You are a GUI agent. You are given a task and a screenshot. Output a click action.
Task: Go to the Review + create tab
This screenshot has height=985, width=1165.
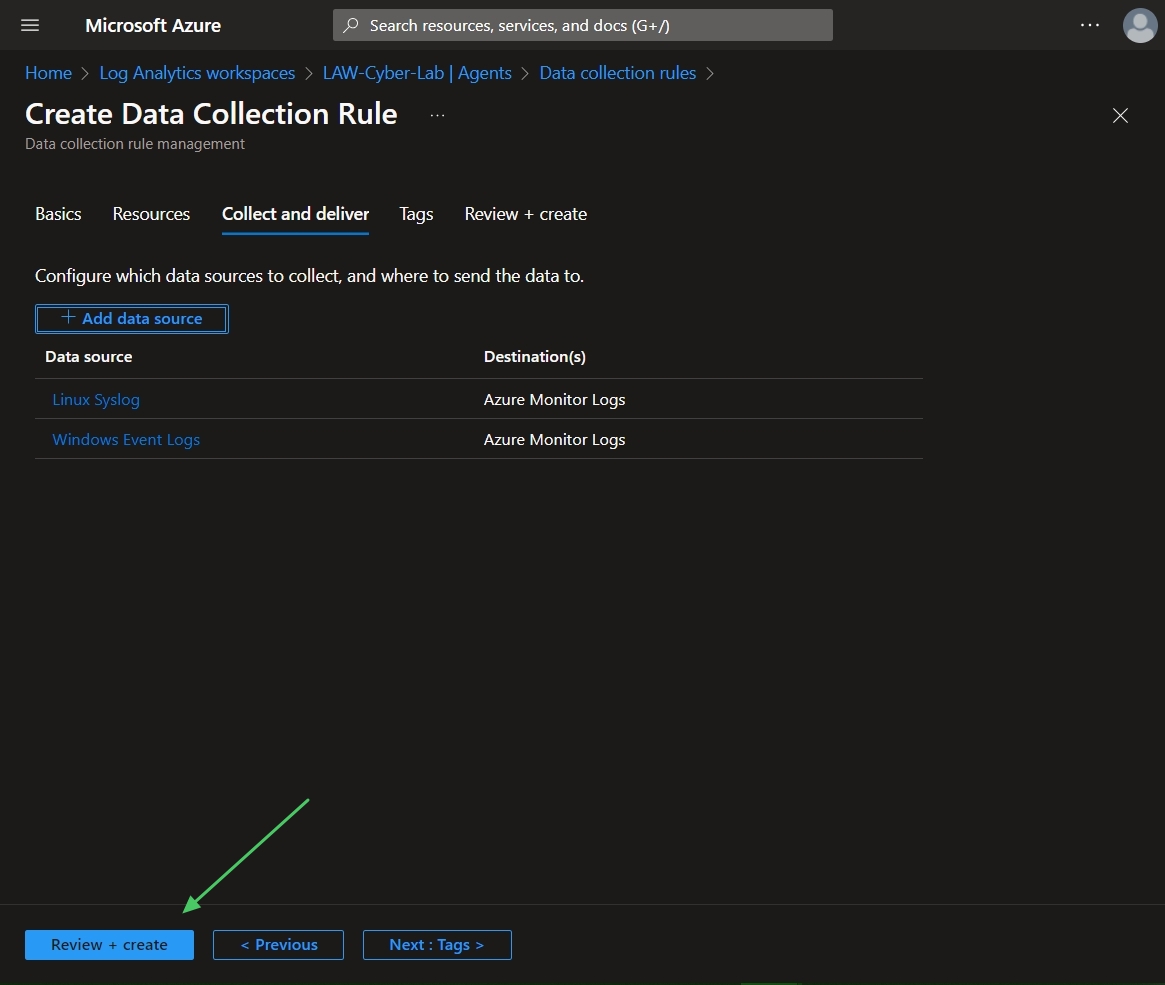click(526, 214)
